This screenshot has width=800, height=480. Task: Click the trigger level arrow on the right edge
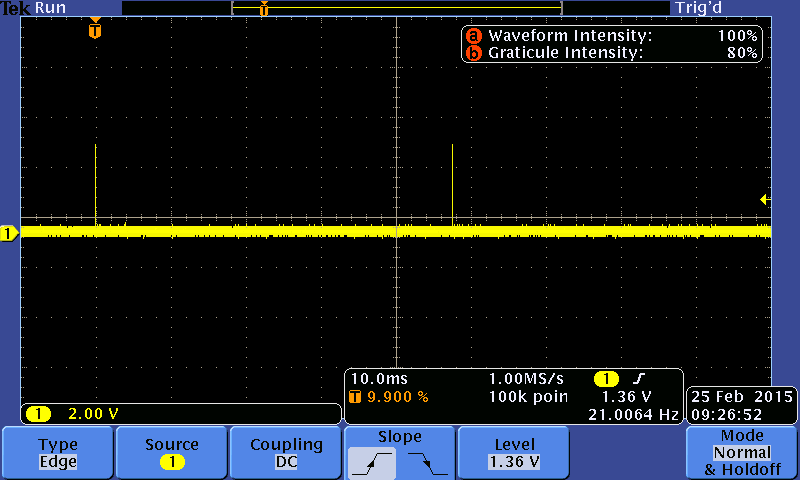click(x=765, y=199)
